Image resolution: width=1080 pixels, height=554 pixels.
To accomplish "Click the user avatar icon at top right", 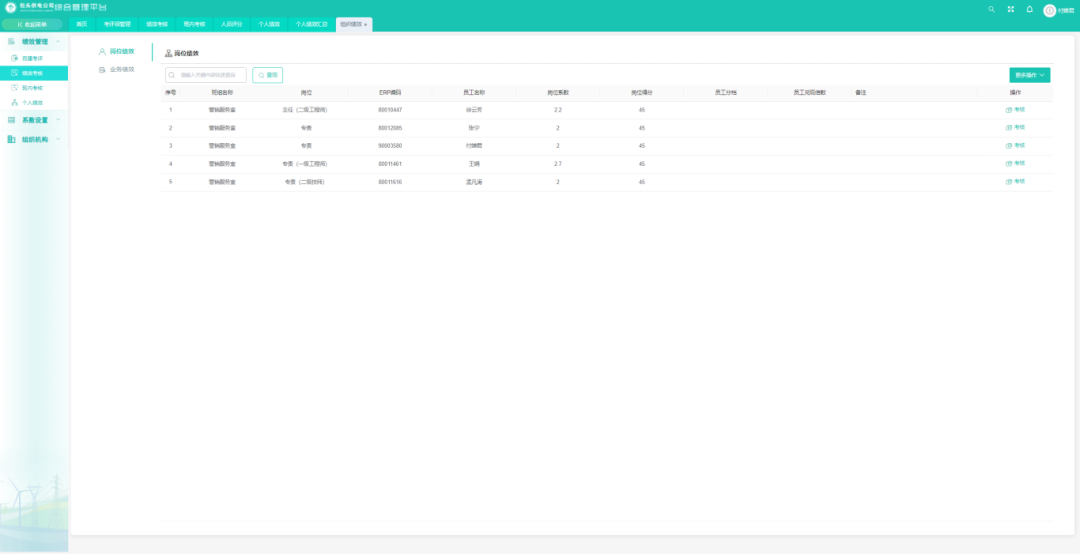I will point(1049,10).
